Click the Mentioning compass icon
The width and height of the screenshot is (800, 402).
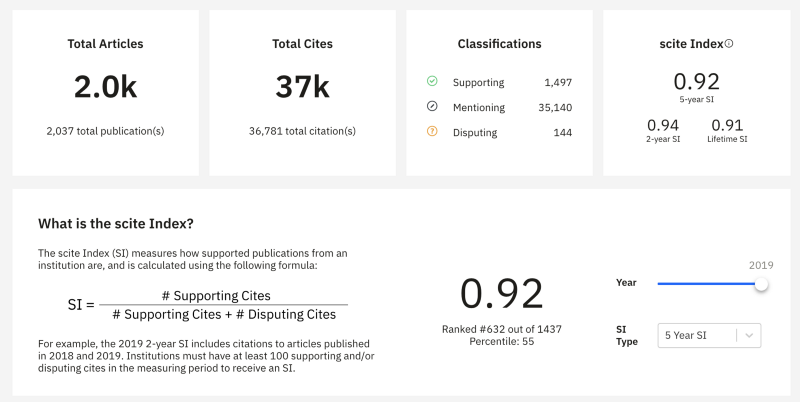pyautogui.click(x=432, y=107)
